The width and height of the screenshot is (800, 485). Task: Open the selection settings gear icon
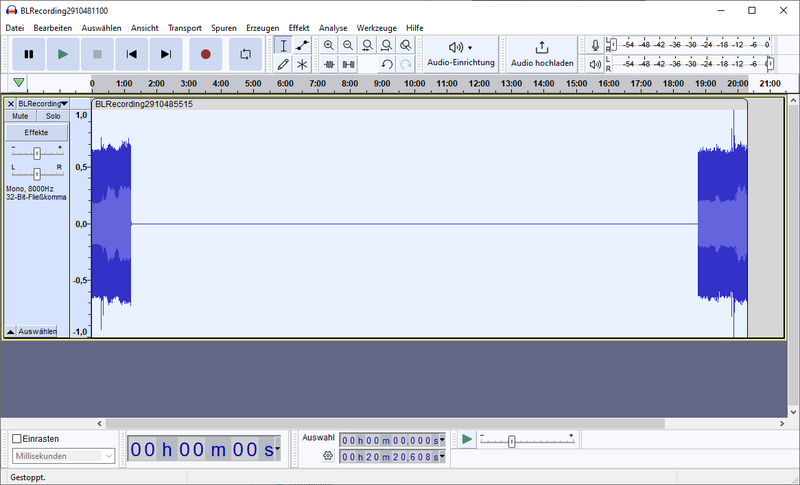(x=328, y=455)
